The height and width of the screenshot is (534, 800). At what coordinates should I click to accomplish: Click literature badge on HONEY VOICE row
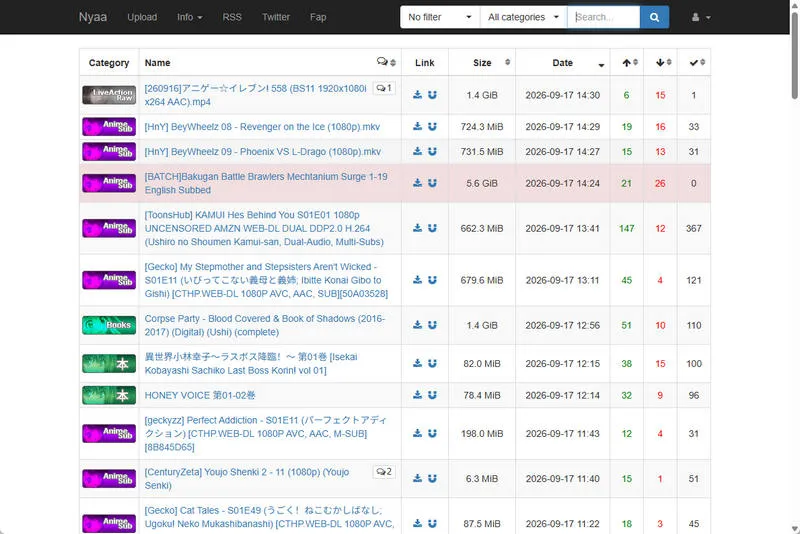click(x=109, y=395)
